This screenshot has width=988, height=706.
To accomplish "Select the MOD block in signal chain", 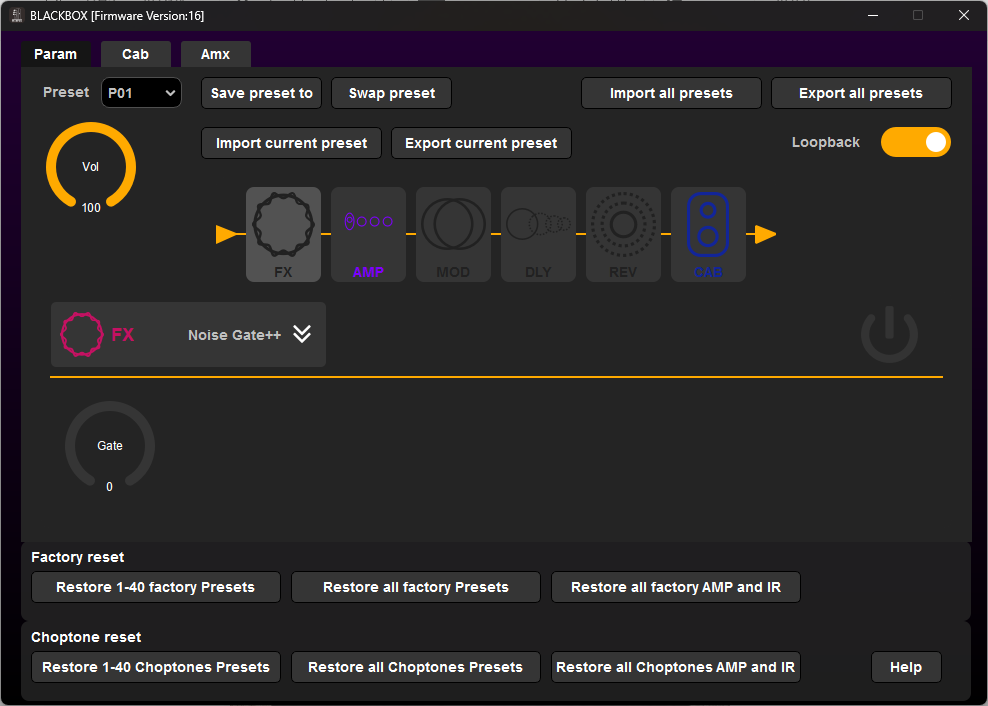I will tap(453, 234).
